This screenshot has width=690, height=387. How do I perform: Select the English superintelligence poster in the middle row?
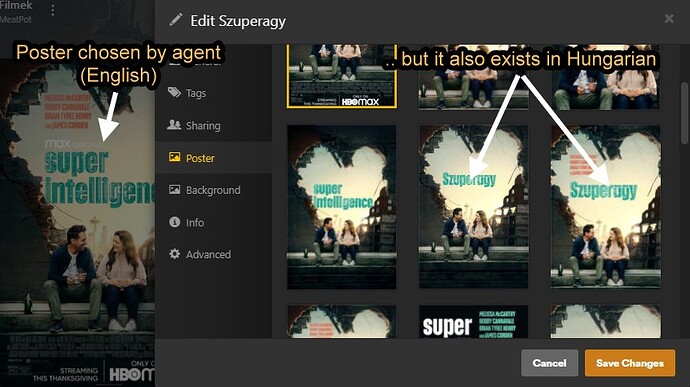click(x=342, y=207)
